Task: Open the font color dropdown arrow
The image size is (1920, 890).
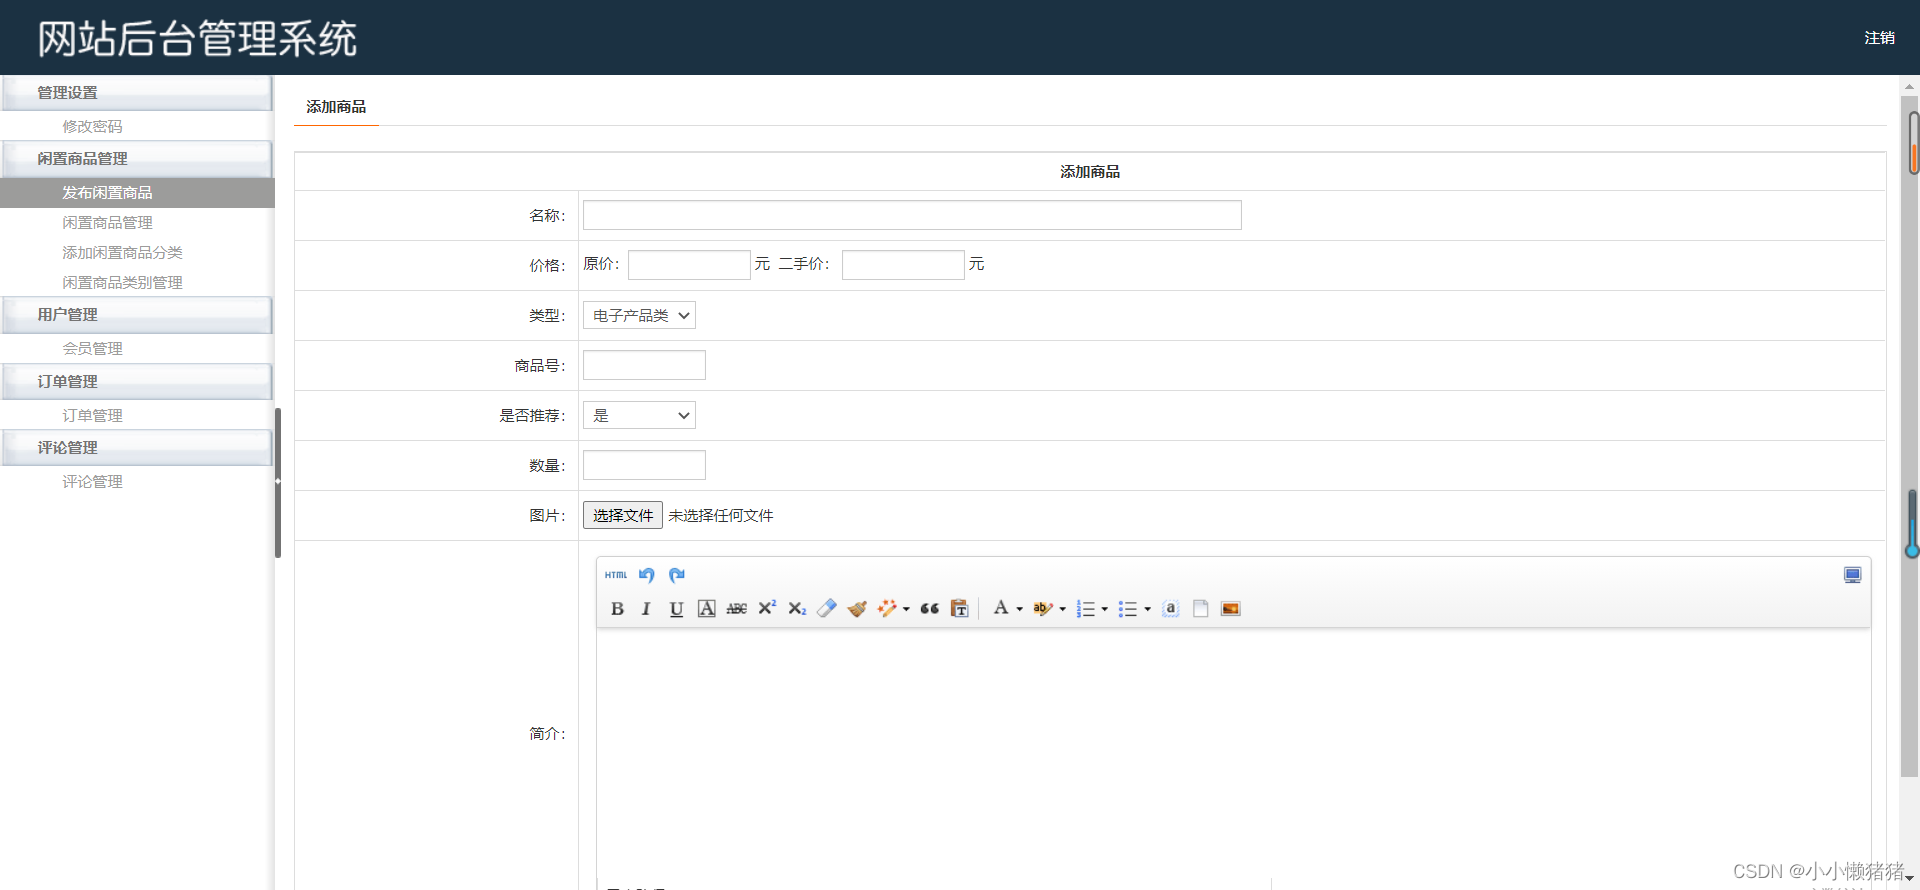Action: tap(1020, 609)
